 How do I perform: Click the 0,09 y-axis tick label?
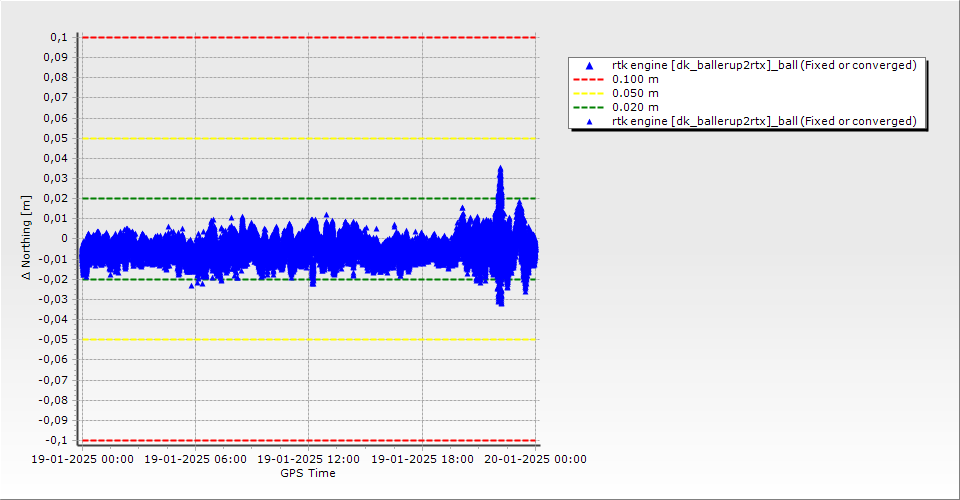coord(56,58)
